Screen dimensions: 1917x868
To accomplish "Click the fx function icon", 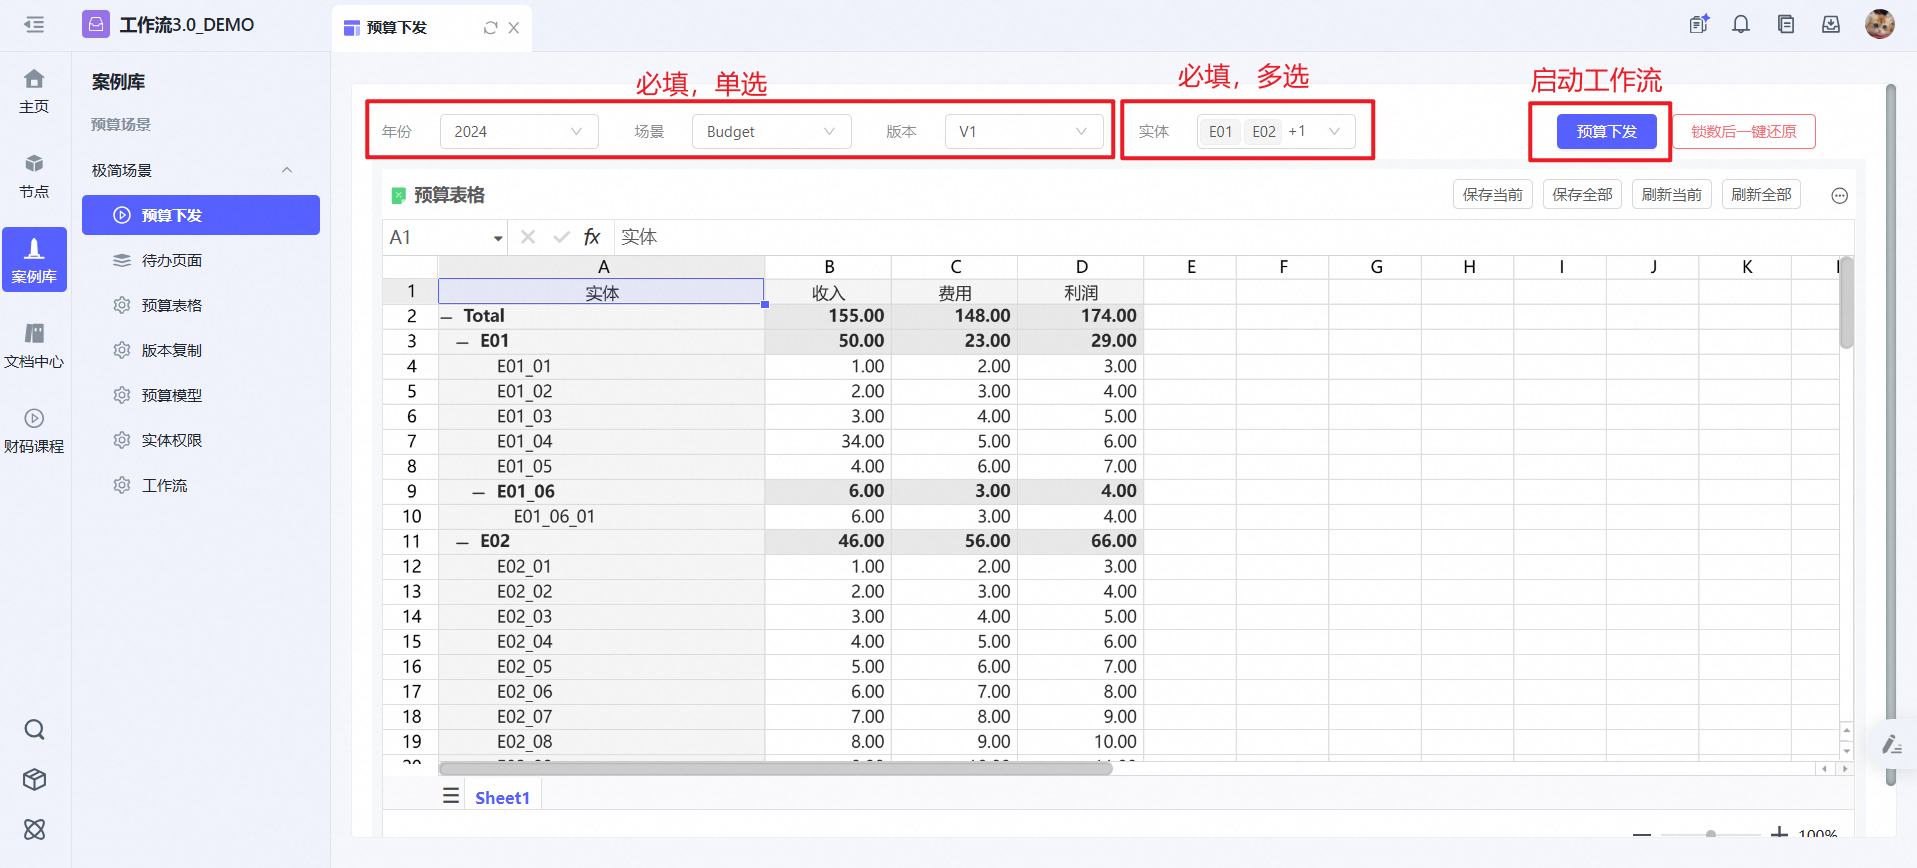I will tap(592, 237).
